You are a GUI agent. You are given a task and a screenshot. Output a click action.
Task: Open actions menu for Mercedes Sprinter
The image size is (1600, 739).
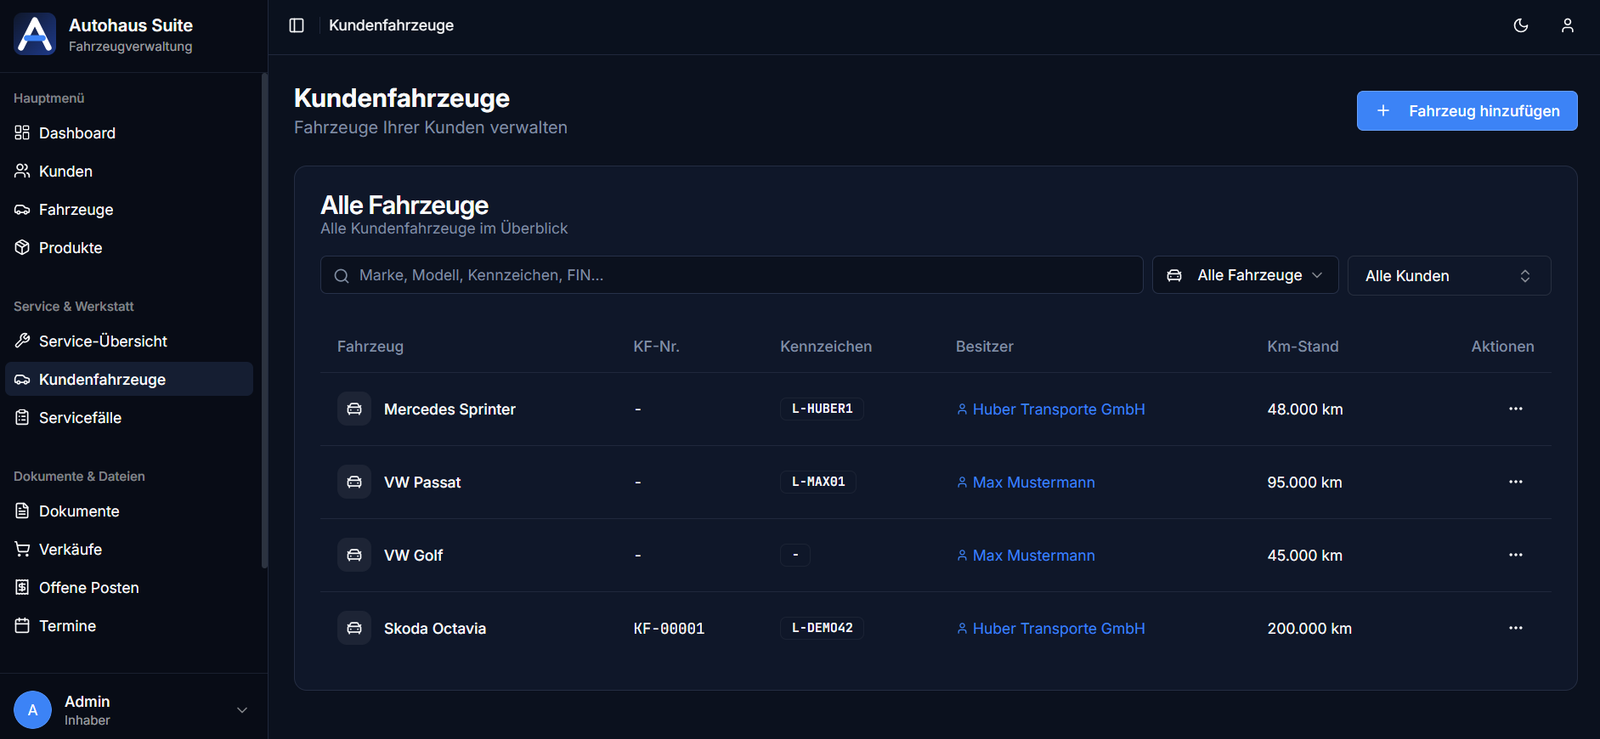point(1515,409)
